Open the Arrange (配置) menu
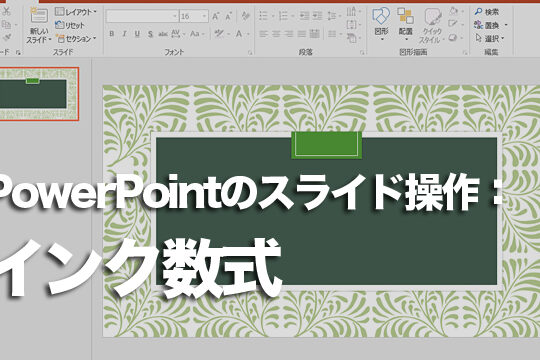 405,24
